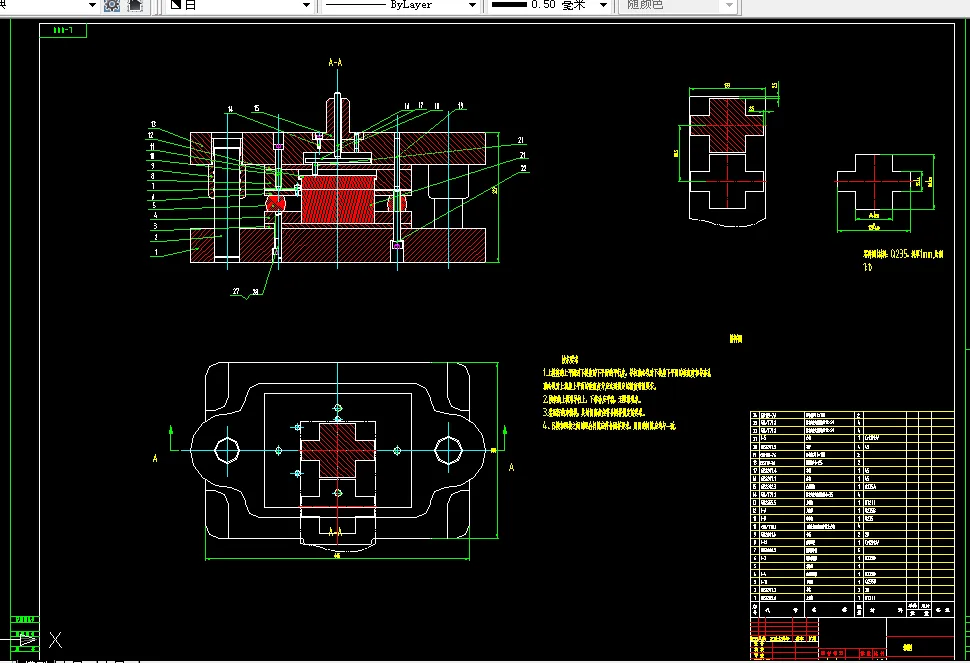Select the yellow A-A title above section view
Viewport: 970px width, 663px height.
(x=335, y=62)
